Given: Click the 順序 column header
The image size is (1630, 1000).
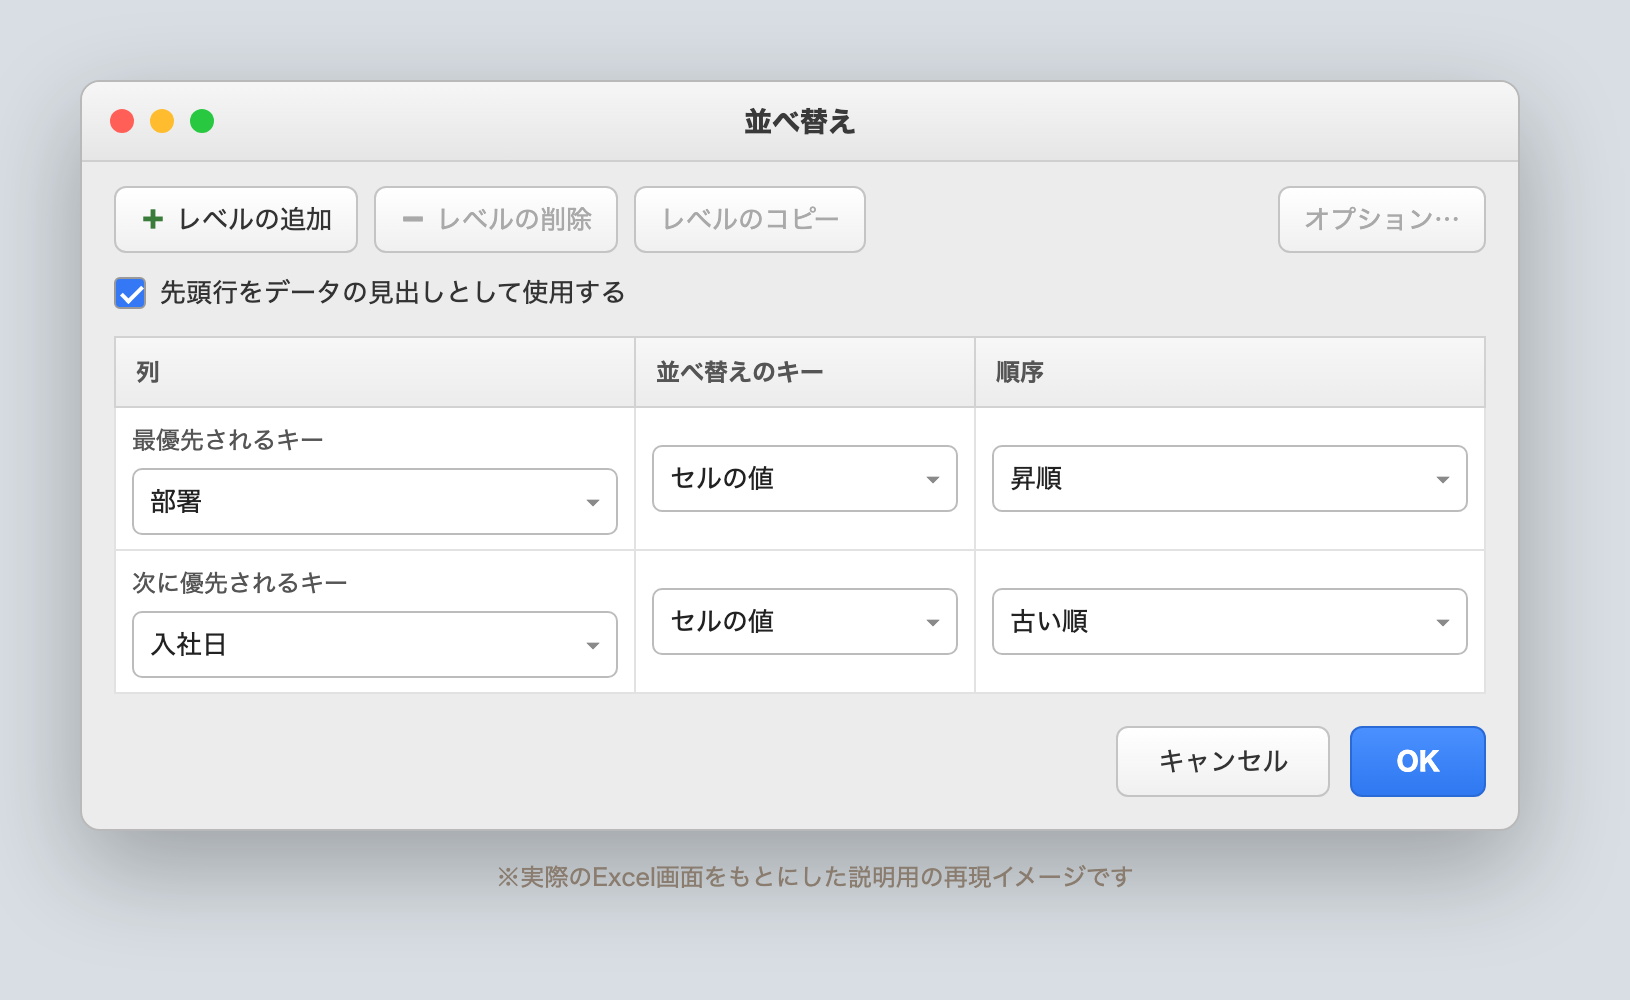Looking at the screenshot, I should tap(1230, 372).
